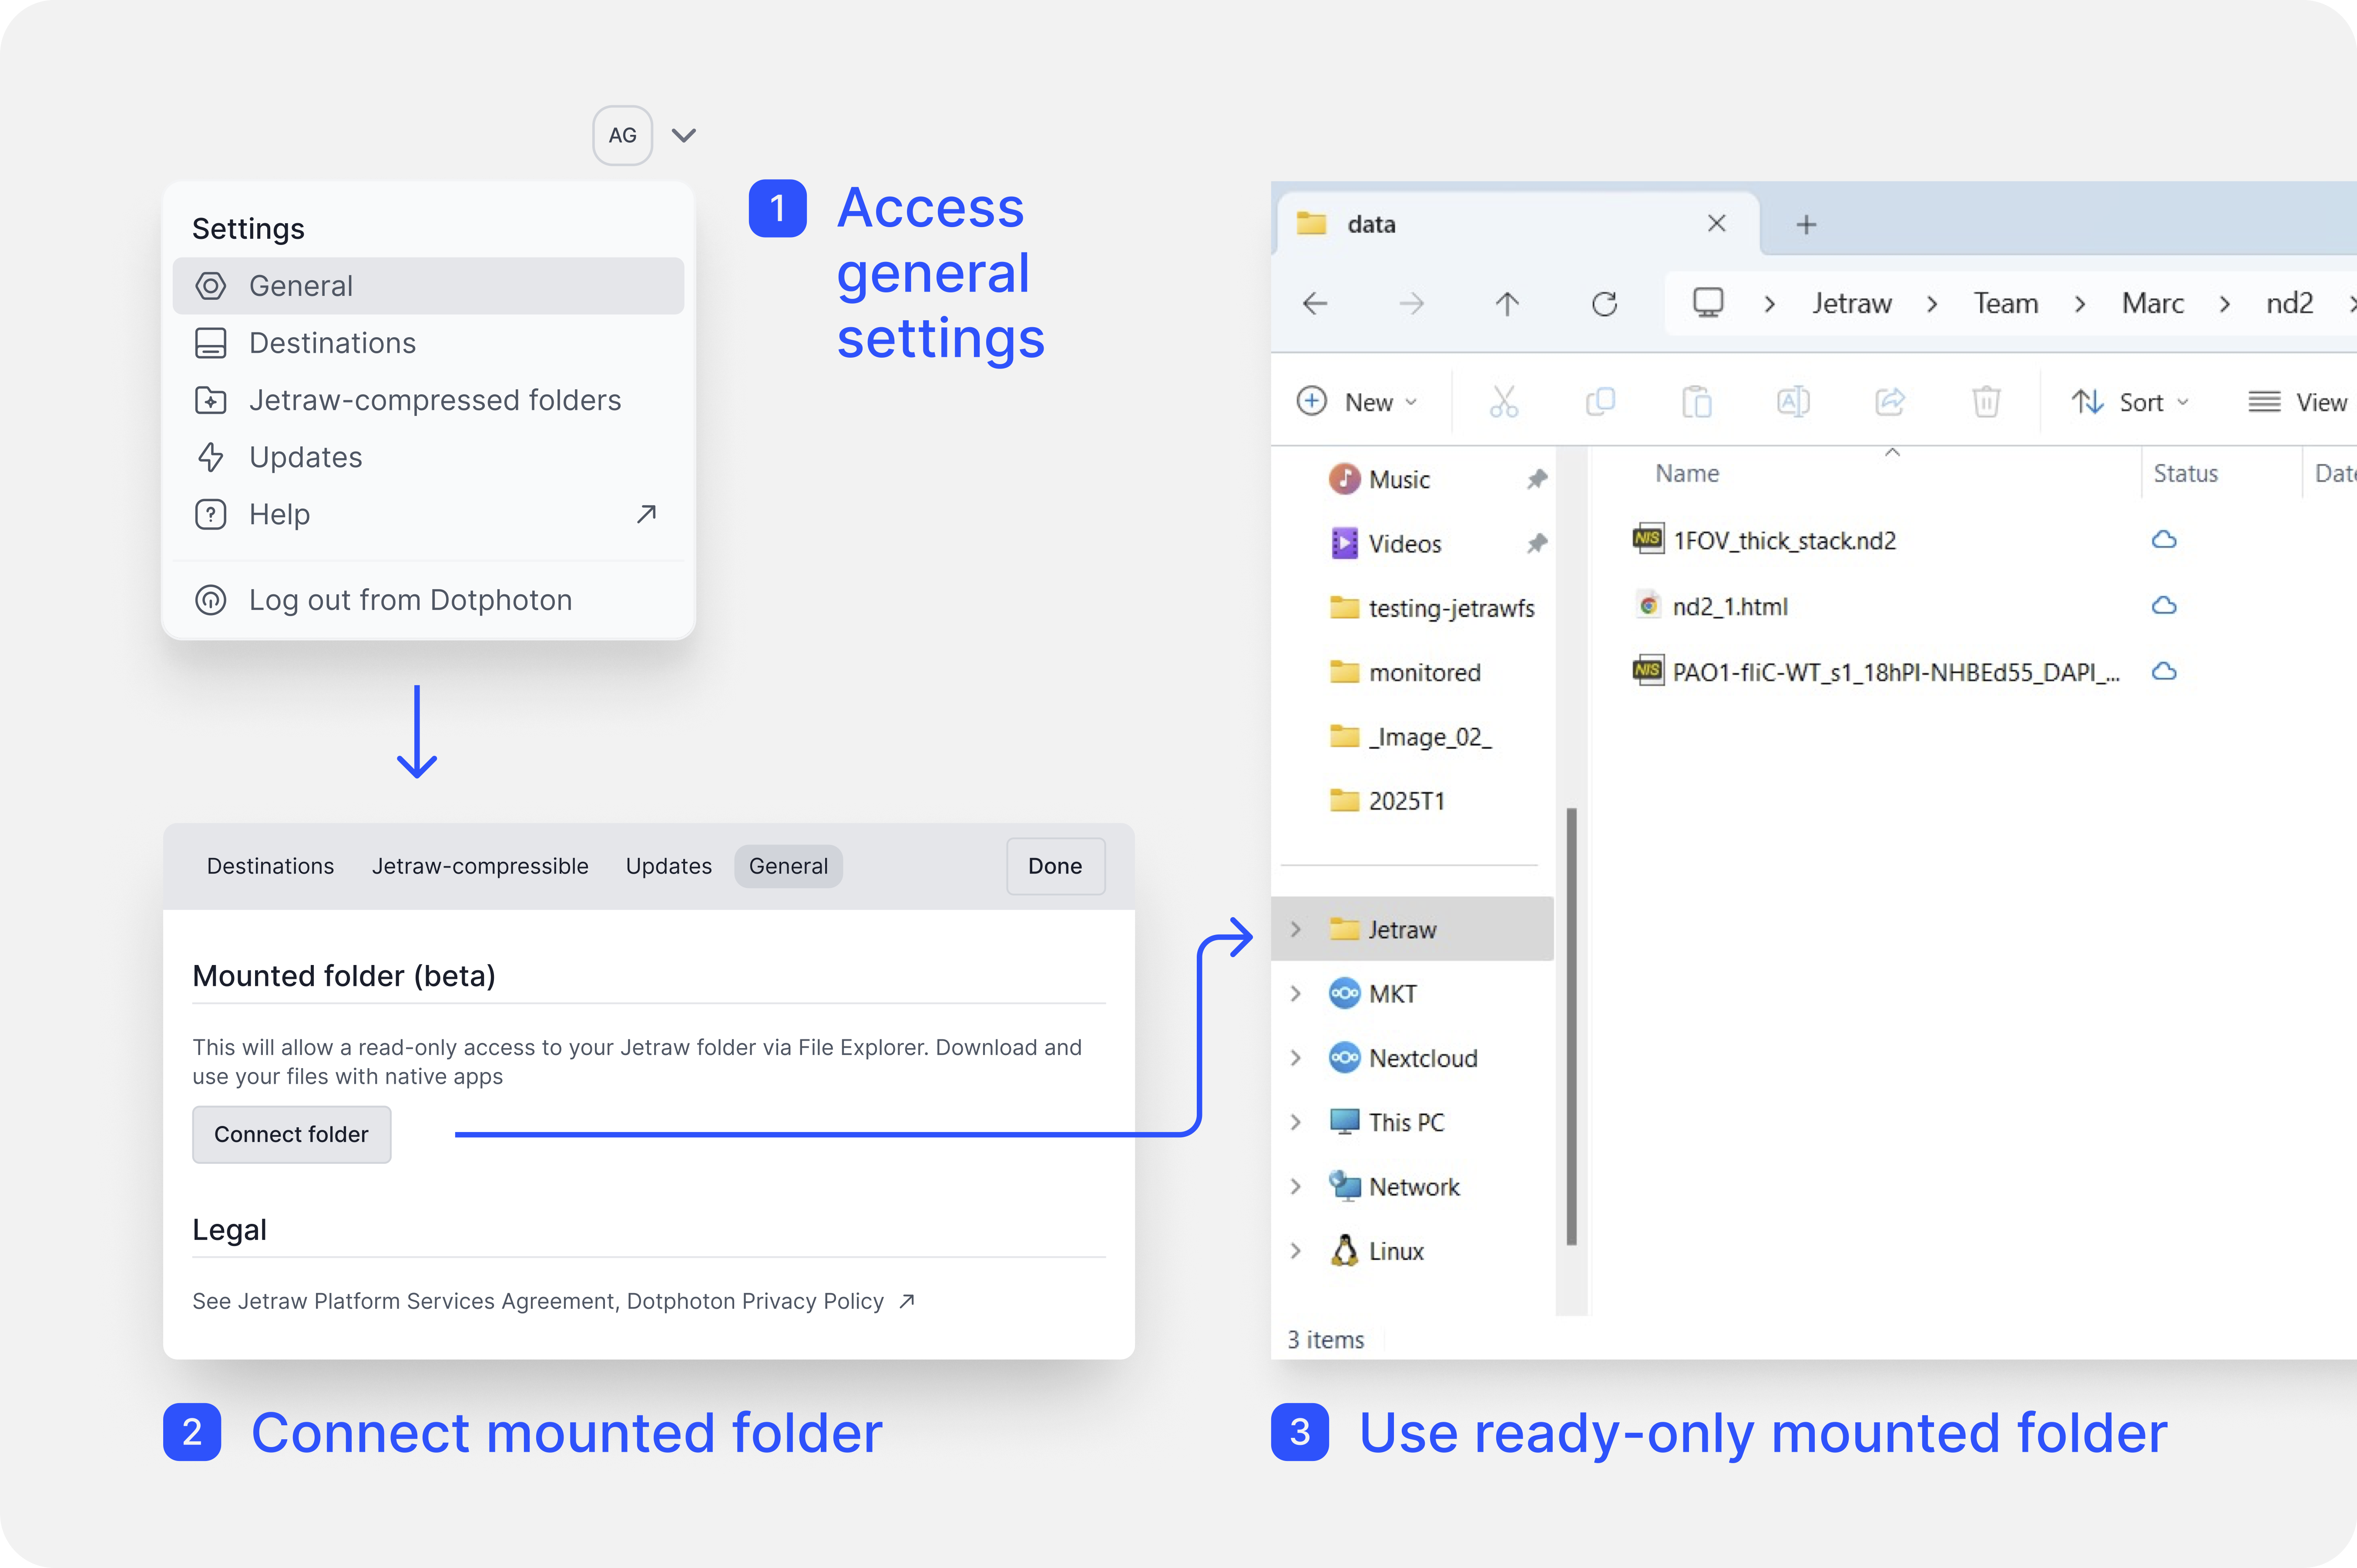The height and width of the screenshot is (1568, 2357).
Task: Click the Paste clipboard icon
Action: [x=1696, y=402]
